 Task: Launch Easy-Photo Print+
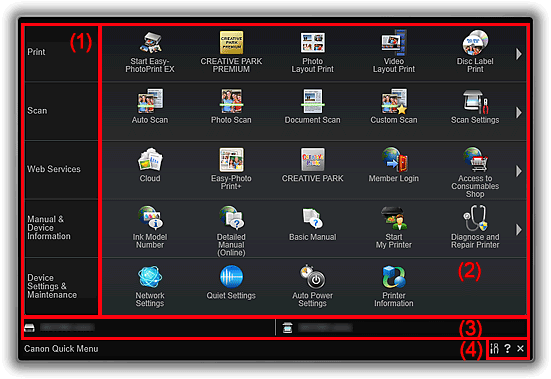(x=231, y=169)
